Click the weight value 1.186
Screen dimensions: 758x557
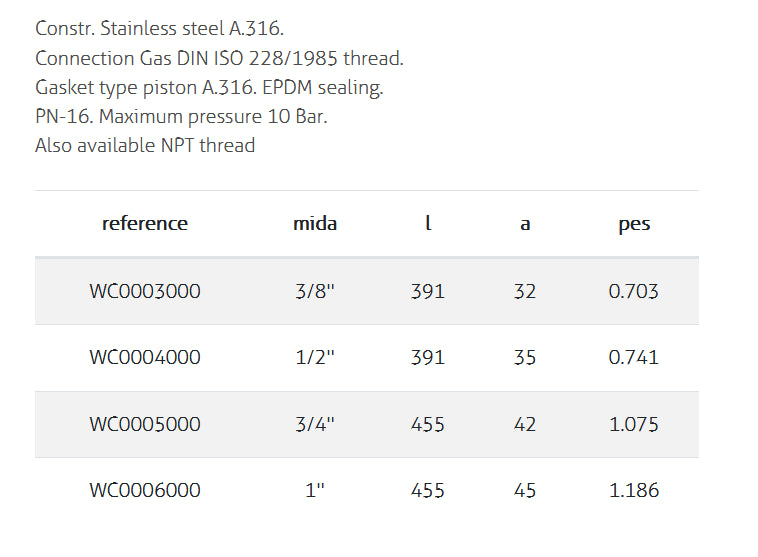coord(634,490)
